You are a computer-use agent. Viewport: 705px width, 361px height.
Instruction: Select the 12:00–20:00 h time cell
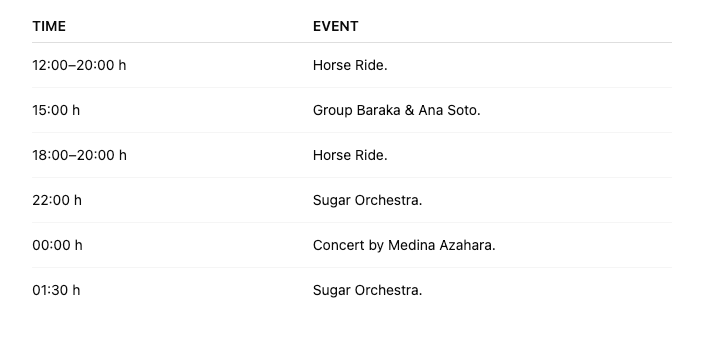79,65
